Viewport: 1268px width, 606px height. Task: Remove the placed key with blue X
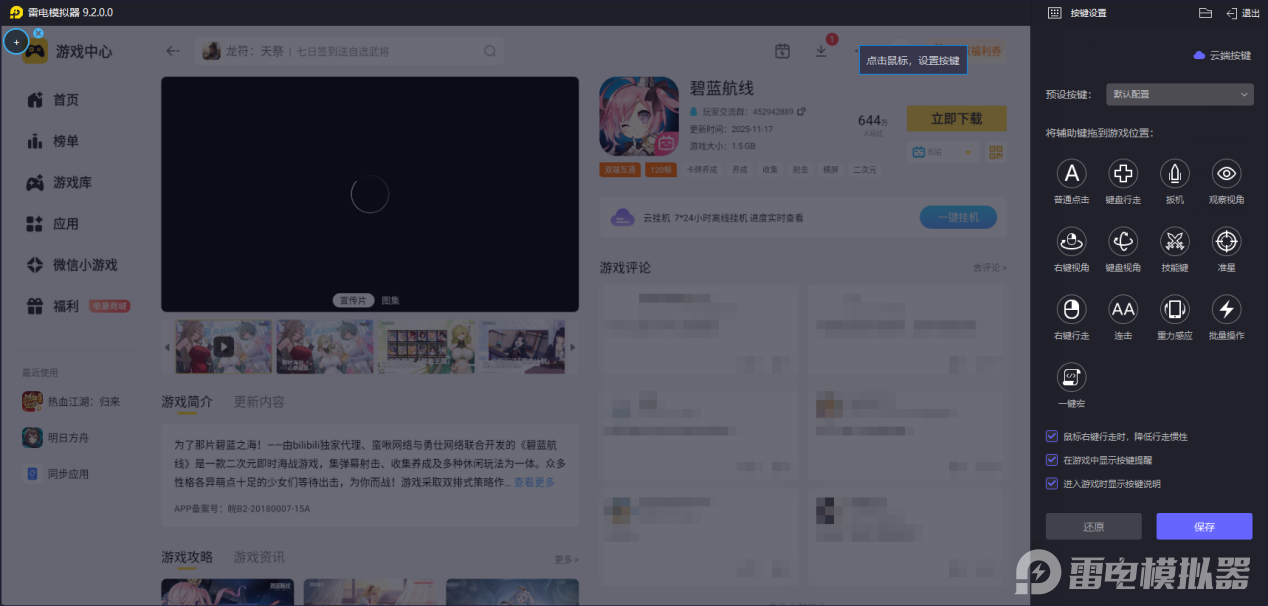tap(38, 33)
